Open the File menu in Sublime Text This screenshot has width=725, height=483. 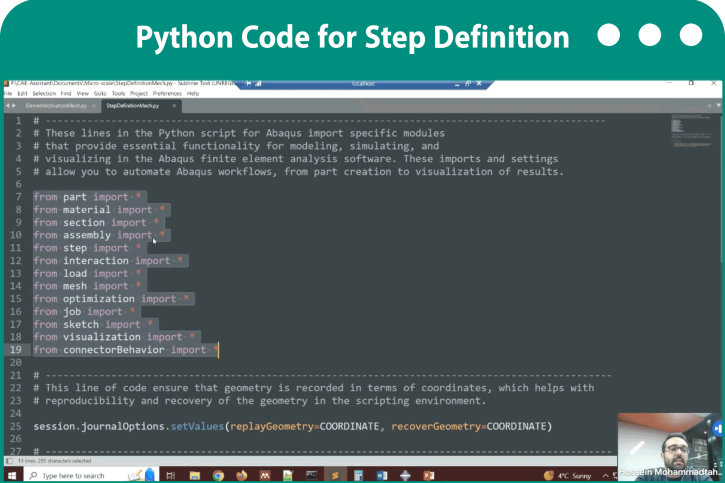click(x=8, y=93)
